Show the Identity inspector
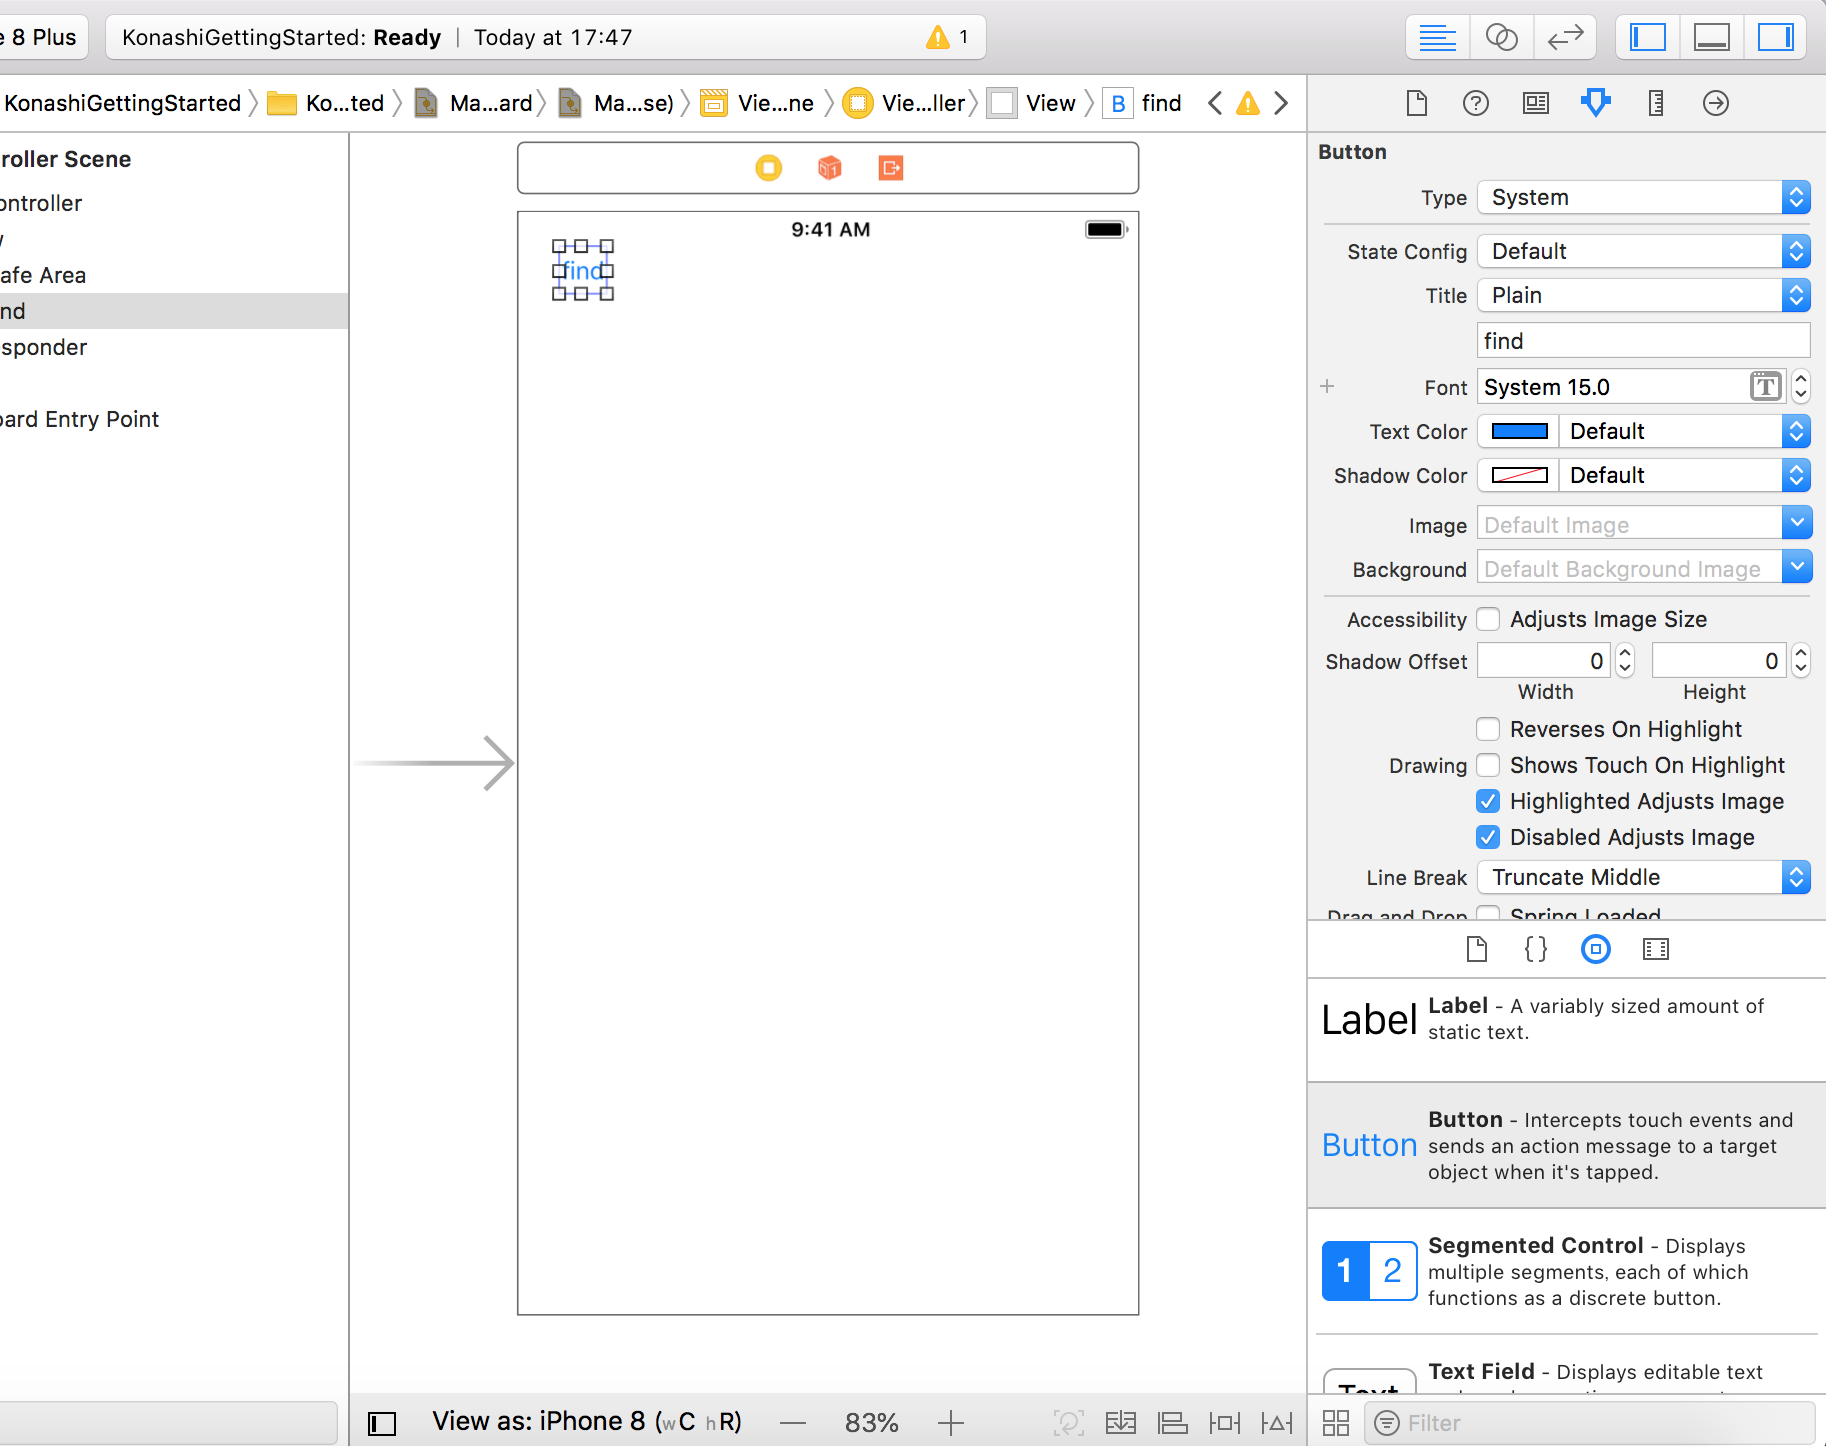1826x1446 pixels. coord(1535,103)
